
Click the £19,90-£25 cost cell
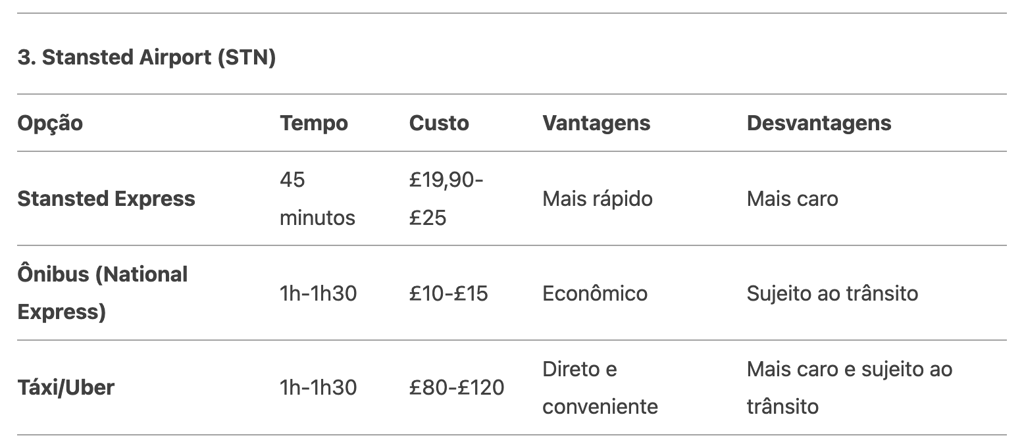click(446, 199)
